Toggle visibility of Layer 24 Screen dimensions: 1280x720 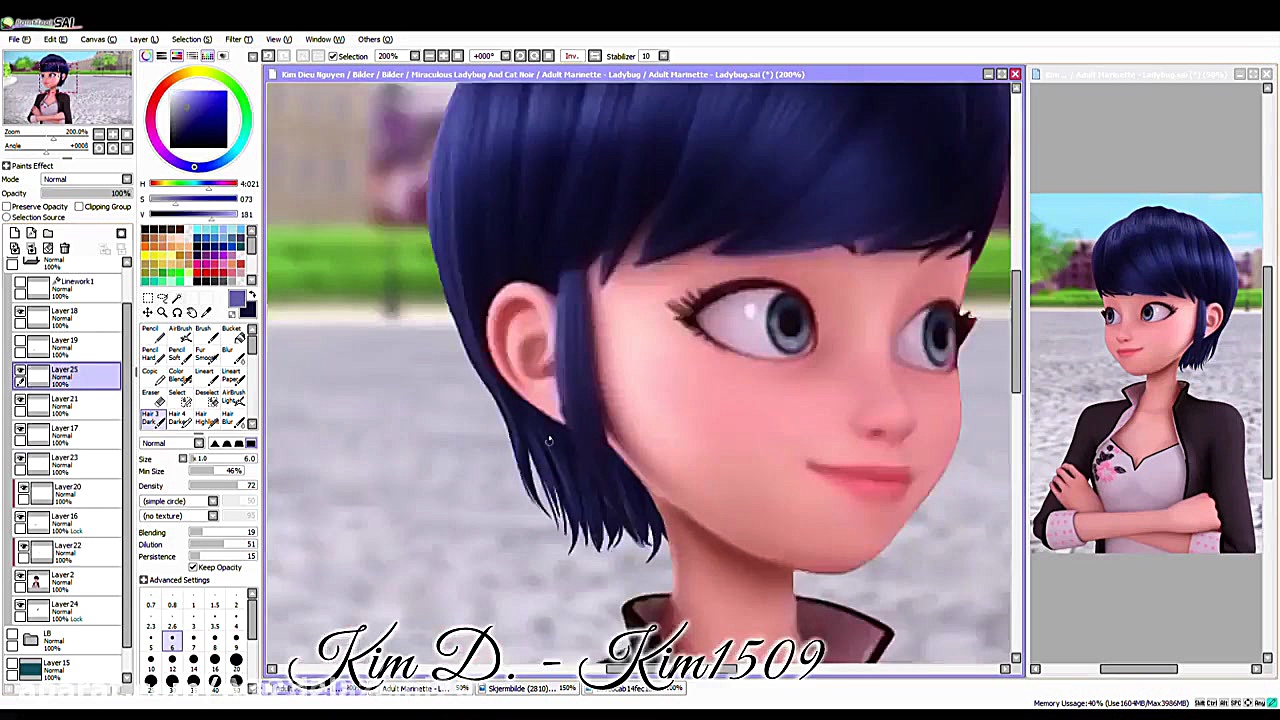point(20,605)
